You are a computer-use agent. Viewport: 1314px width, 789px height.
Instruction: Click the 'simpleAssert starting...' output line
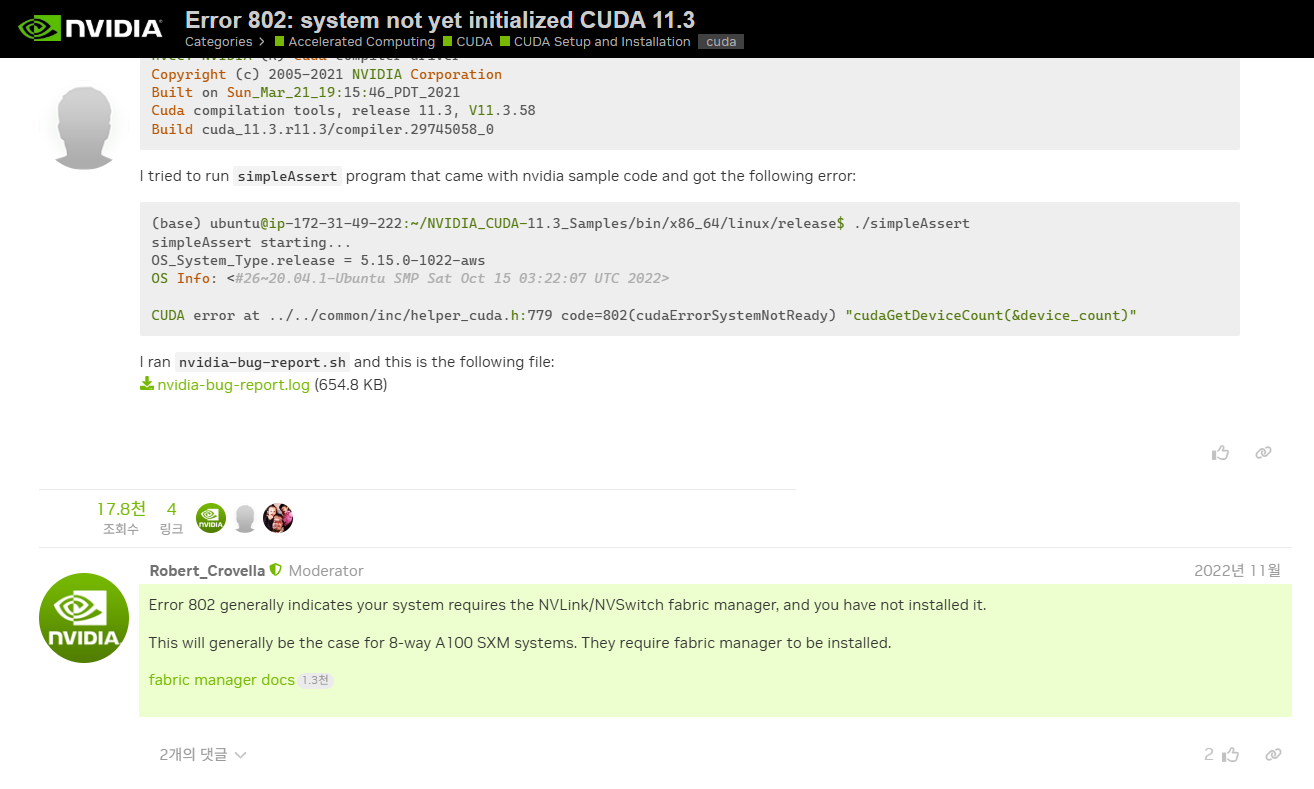(251, 242)
